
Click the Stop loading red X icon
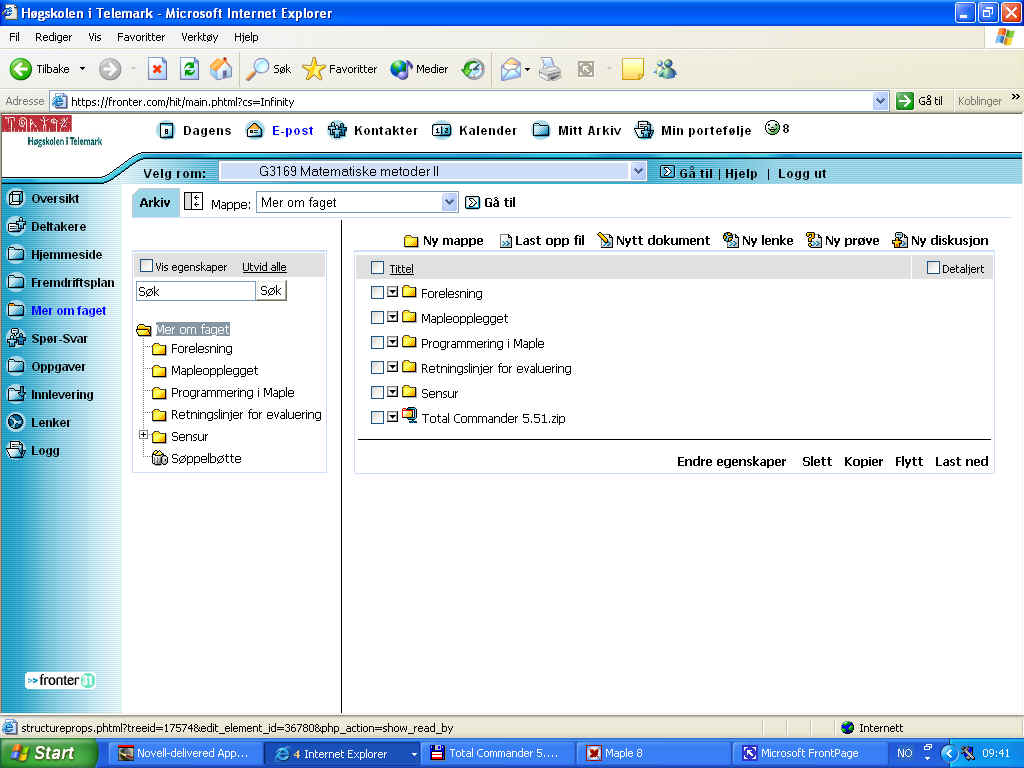(157, 69)
